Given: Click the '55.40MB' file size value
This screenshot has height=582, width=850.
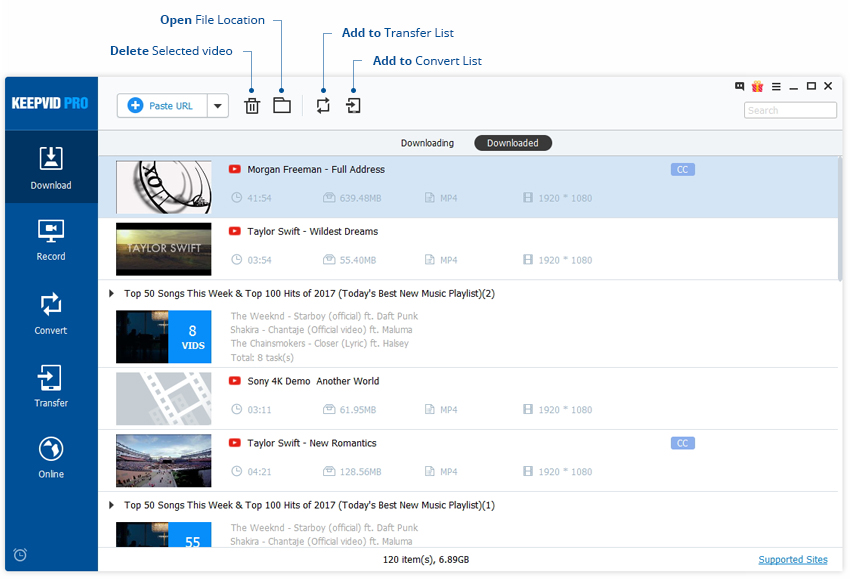Looking at the screenshot, I should click(358, 260).
